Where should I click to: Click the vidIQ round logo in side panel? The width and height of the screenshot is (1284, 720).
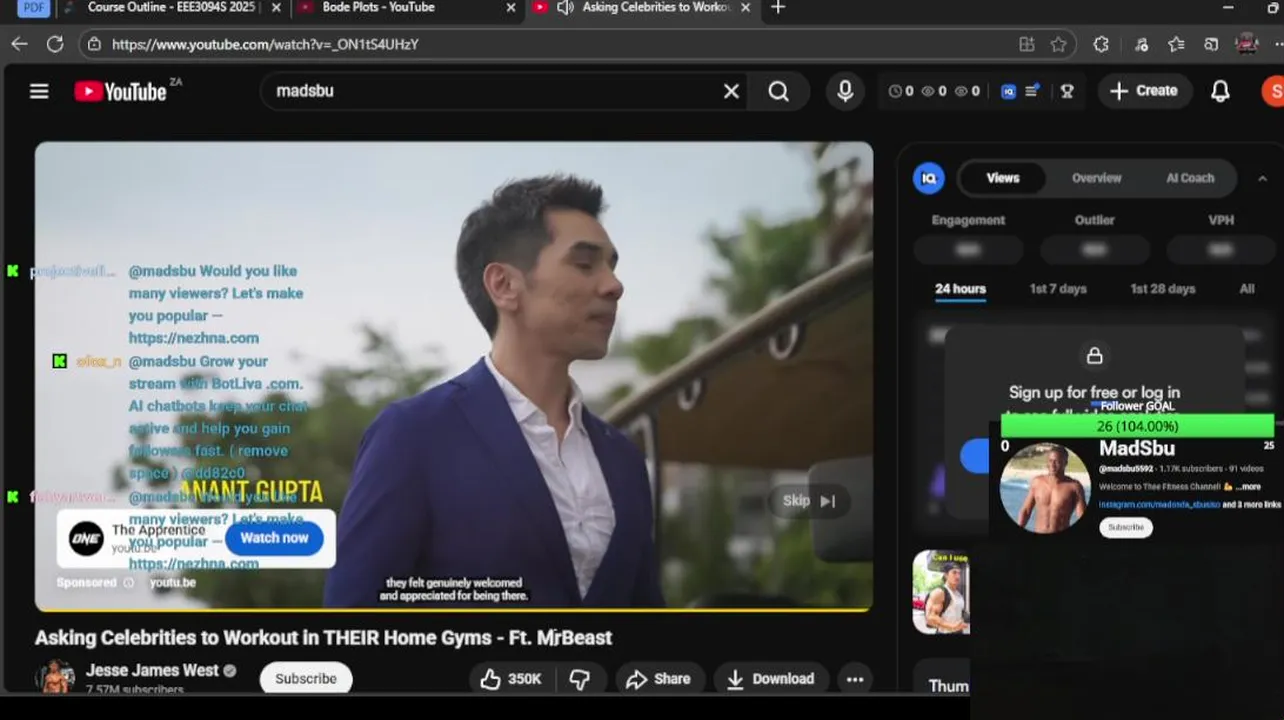click(x=929, y=178)
